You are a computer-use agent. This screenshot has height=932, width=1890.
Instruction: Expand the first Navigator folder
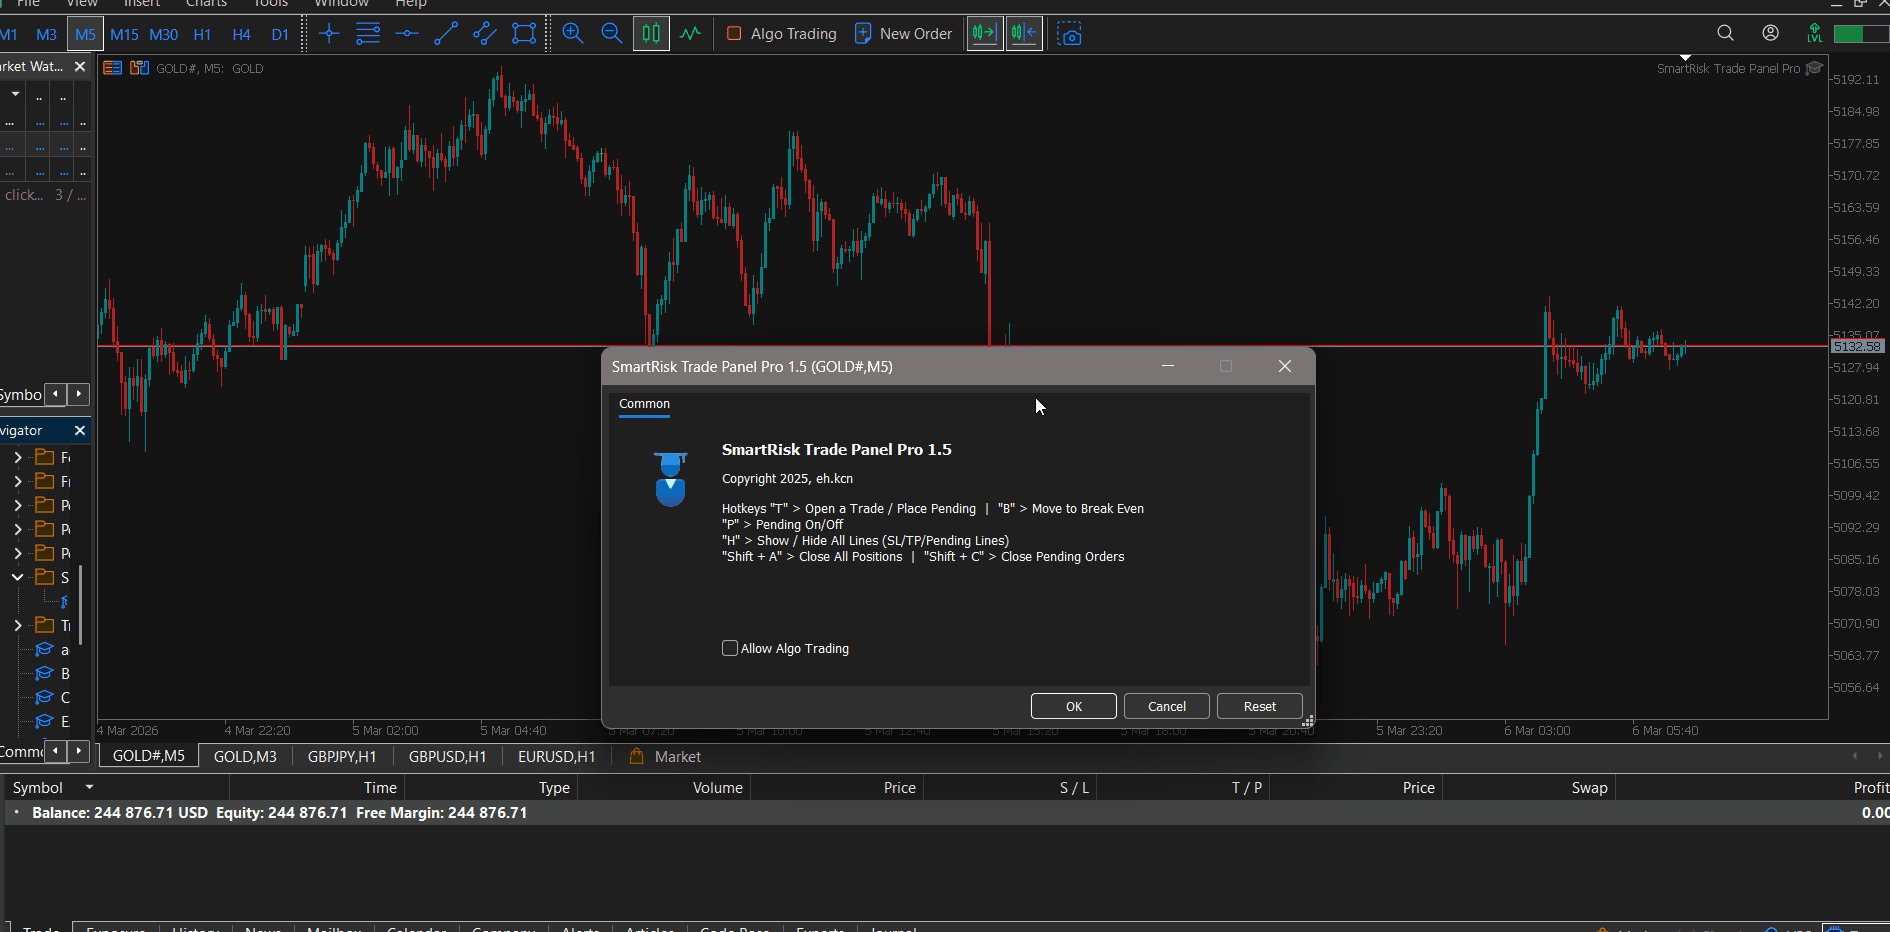(18, 457)
